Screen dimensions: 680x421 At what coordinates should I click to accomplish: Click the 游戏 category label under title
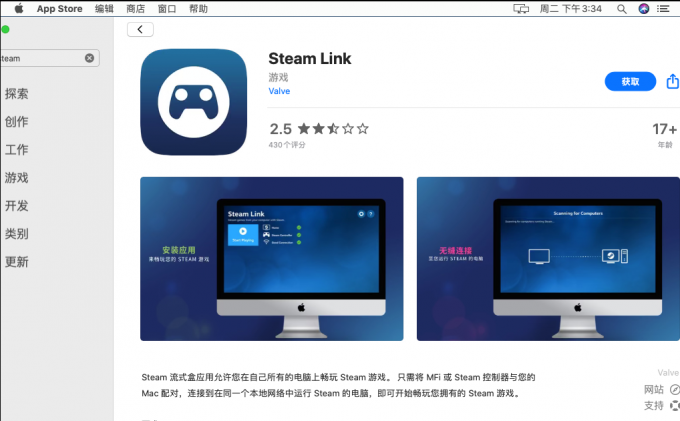coord(278,77)
